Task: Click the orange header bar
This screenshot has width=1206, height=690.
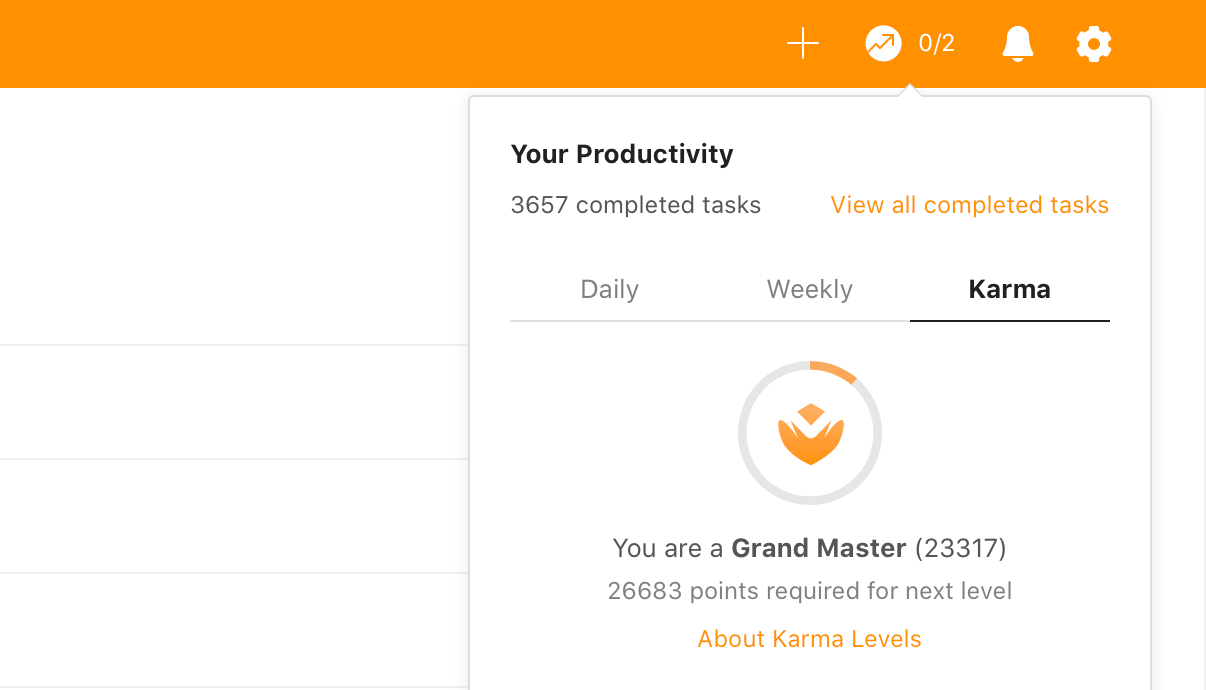Action: coord(300,43)
